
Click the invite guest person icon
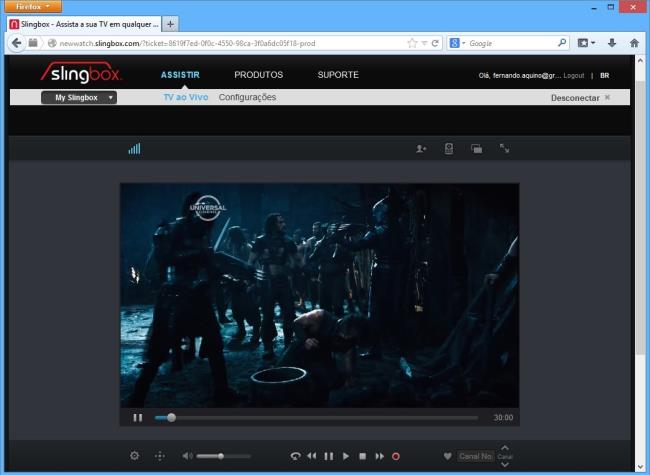[421, 148]
